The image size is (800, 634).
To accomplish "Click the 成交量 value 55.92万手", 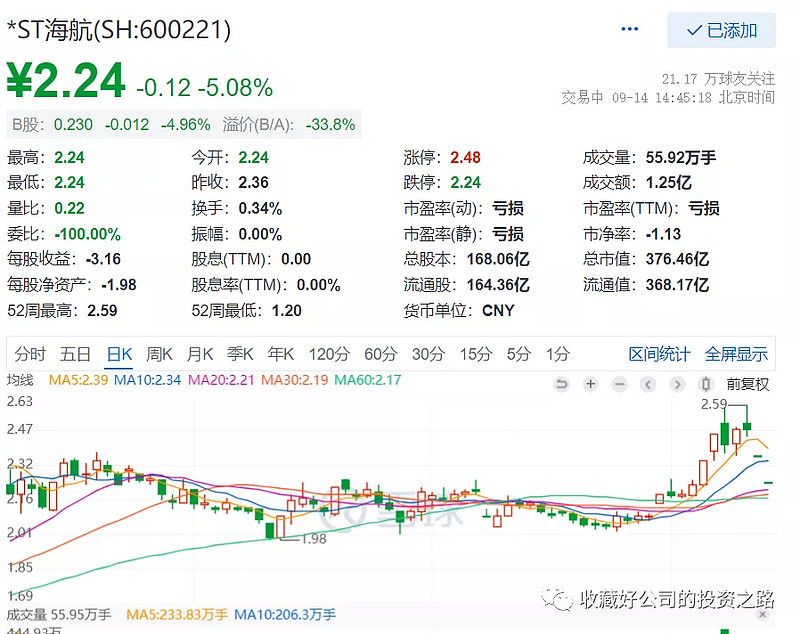I will (681, 157).
